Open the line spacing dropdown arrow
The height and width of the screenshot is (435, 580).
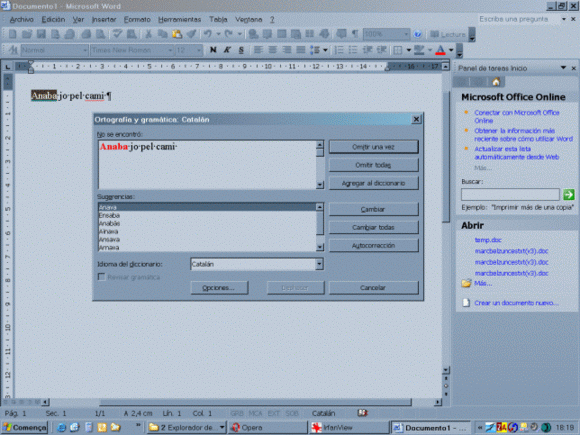click(325, 50)
